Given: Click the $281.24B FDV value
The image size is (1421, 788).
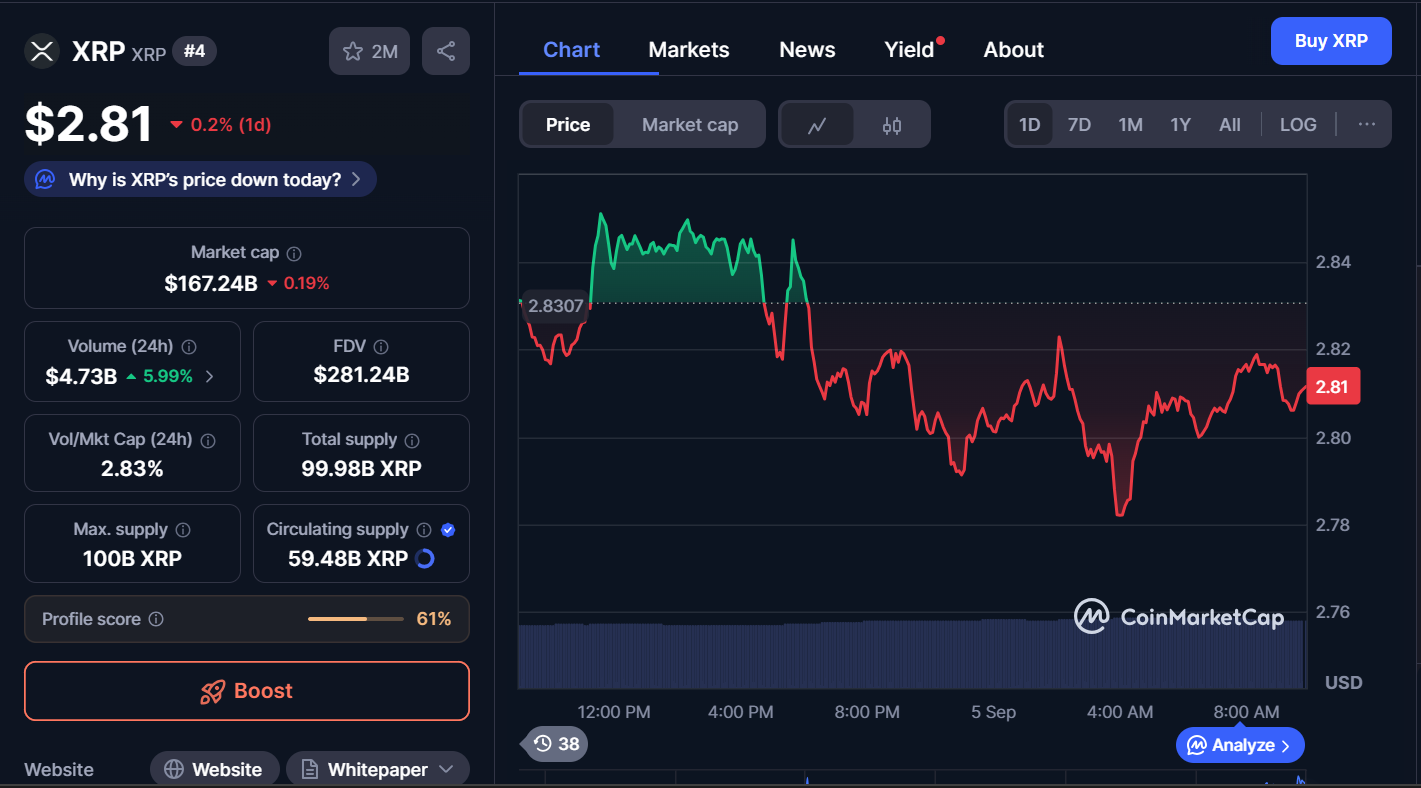Looking at the screenshot, I should tap(361, 375).
